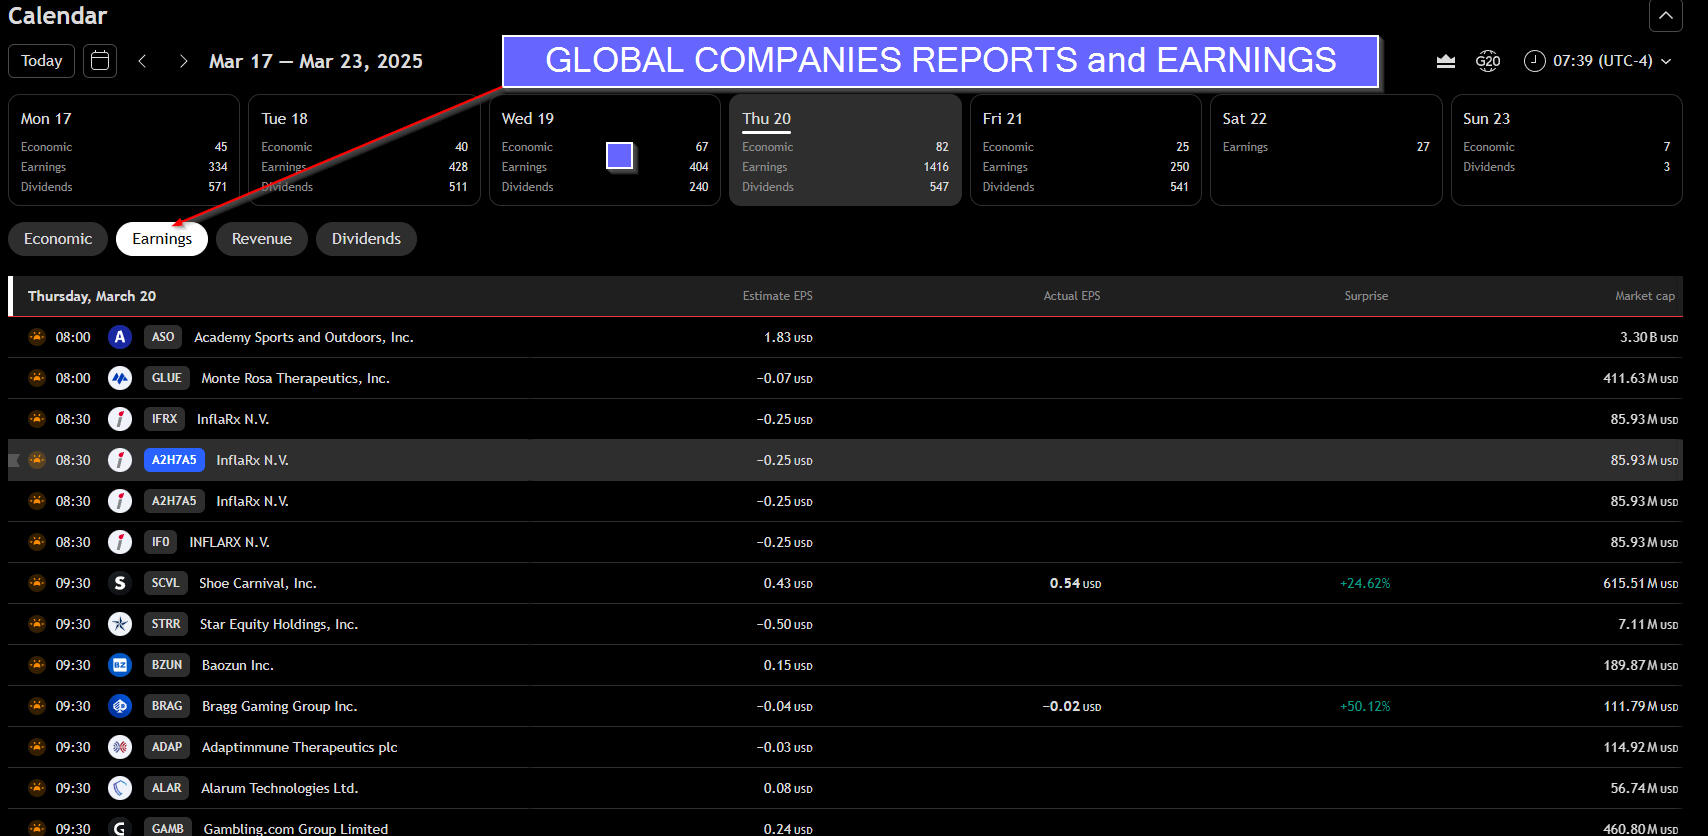Toggle the Dividends filter pill

point(366,239)
